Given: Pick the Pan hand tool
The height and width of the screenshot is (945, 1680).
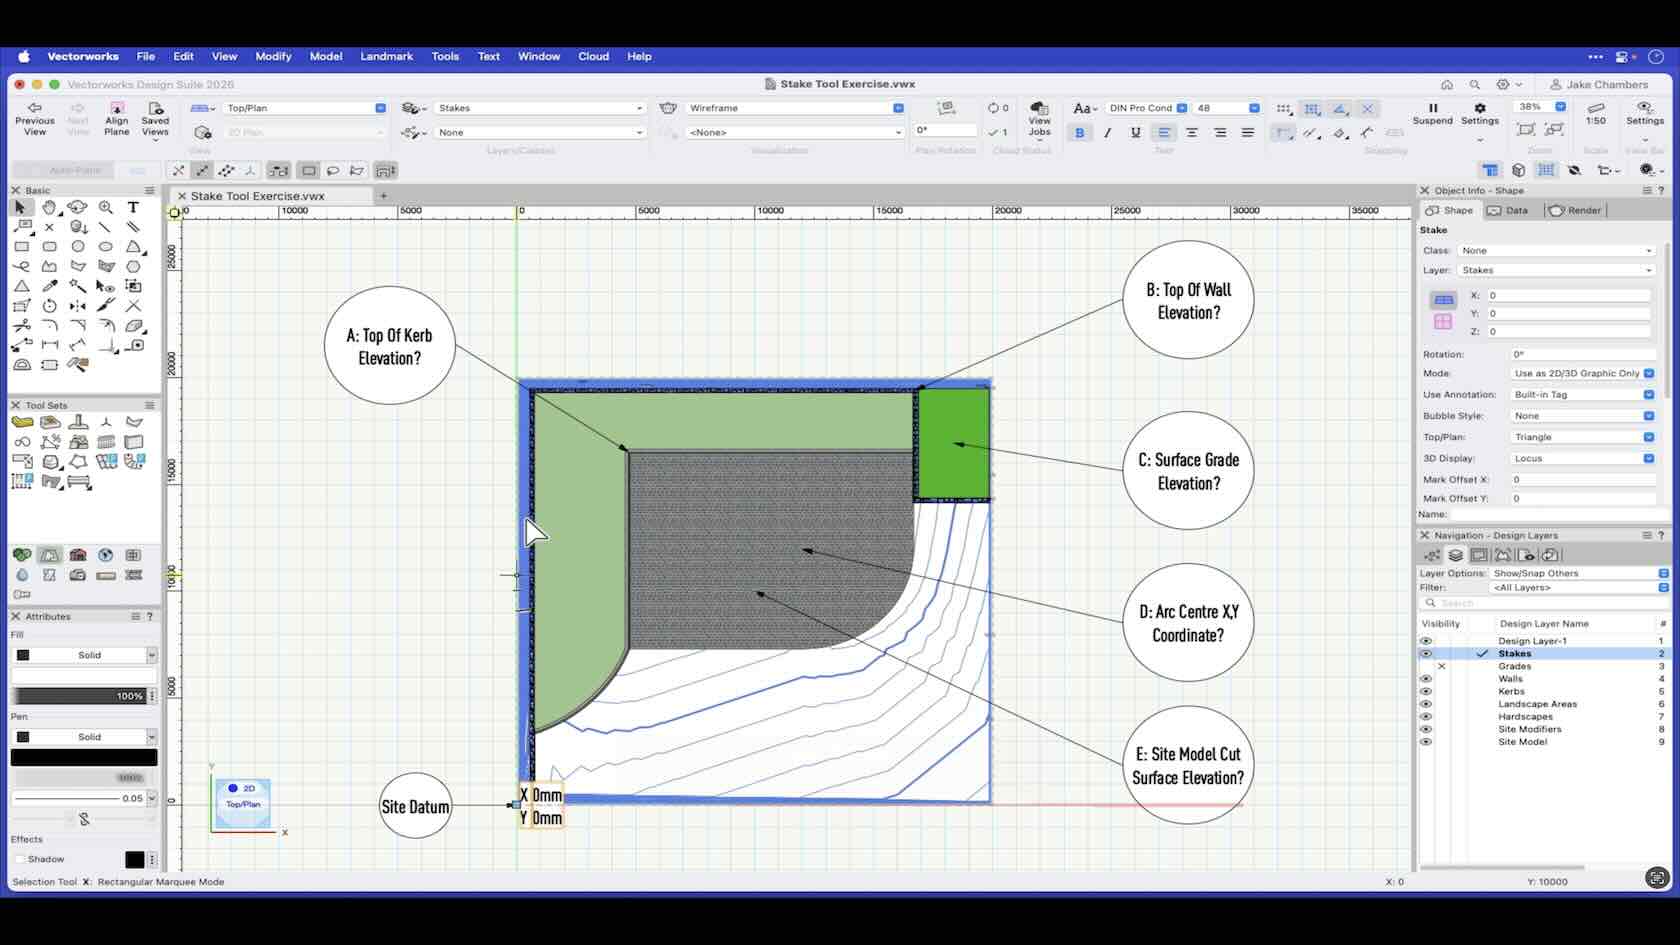Looking at the screenshot, I should click(x=49, y=207).
